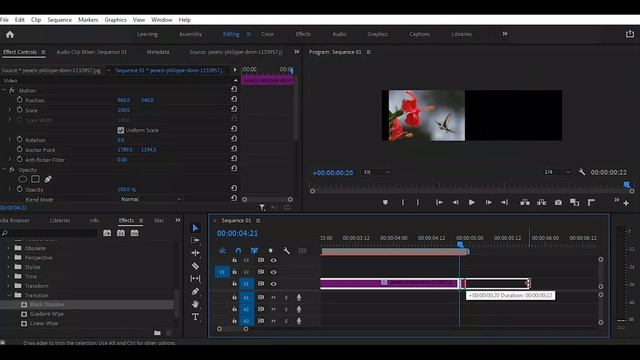The height and width of the screenshot is (360, 640).
Task: Toggle lock on track V1
Action: [234, 283]
